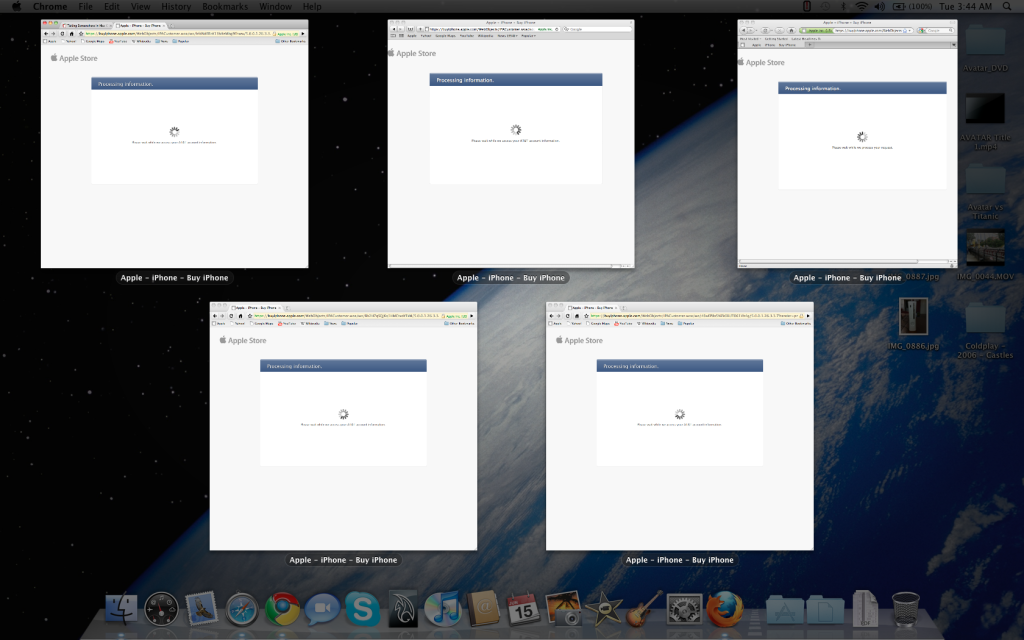This screenshot has width=1024, height=640.
Task: Click the zip archive file in the Dock
Action: [x=865, y=609]
